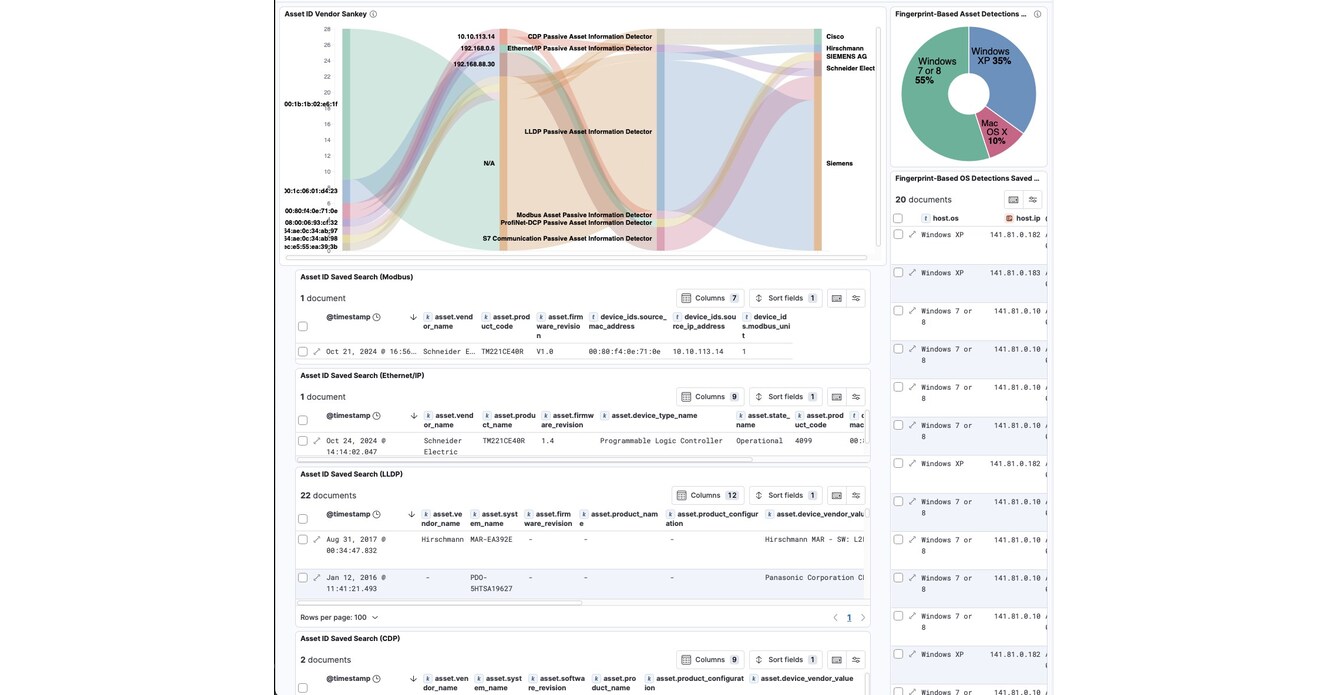
Task: Open Columns 12 selector in LLDP search
Action: point(706,495)
